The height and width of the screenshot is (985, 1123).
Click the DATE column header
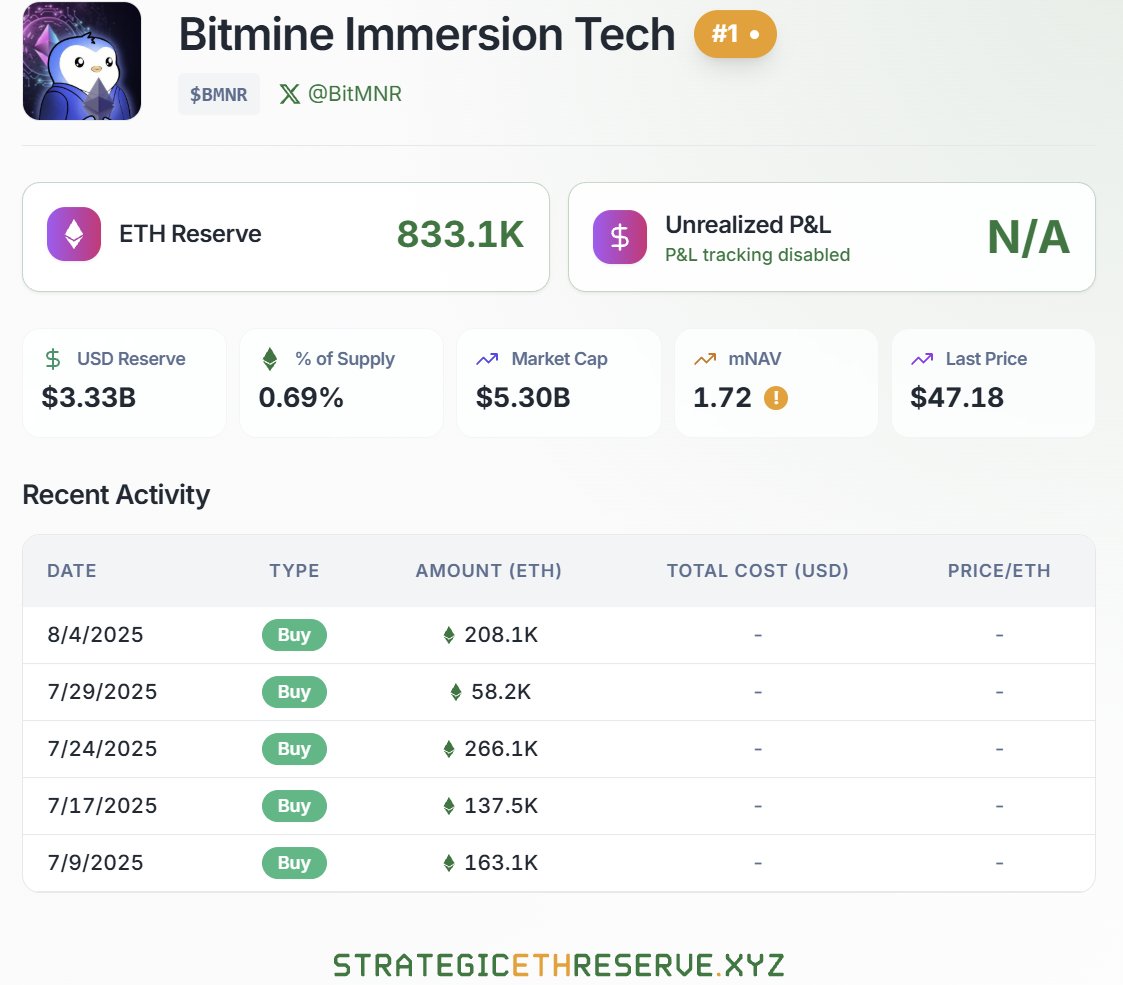tap(72, 571)
